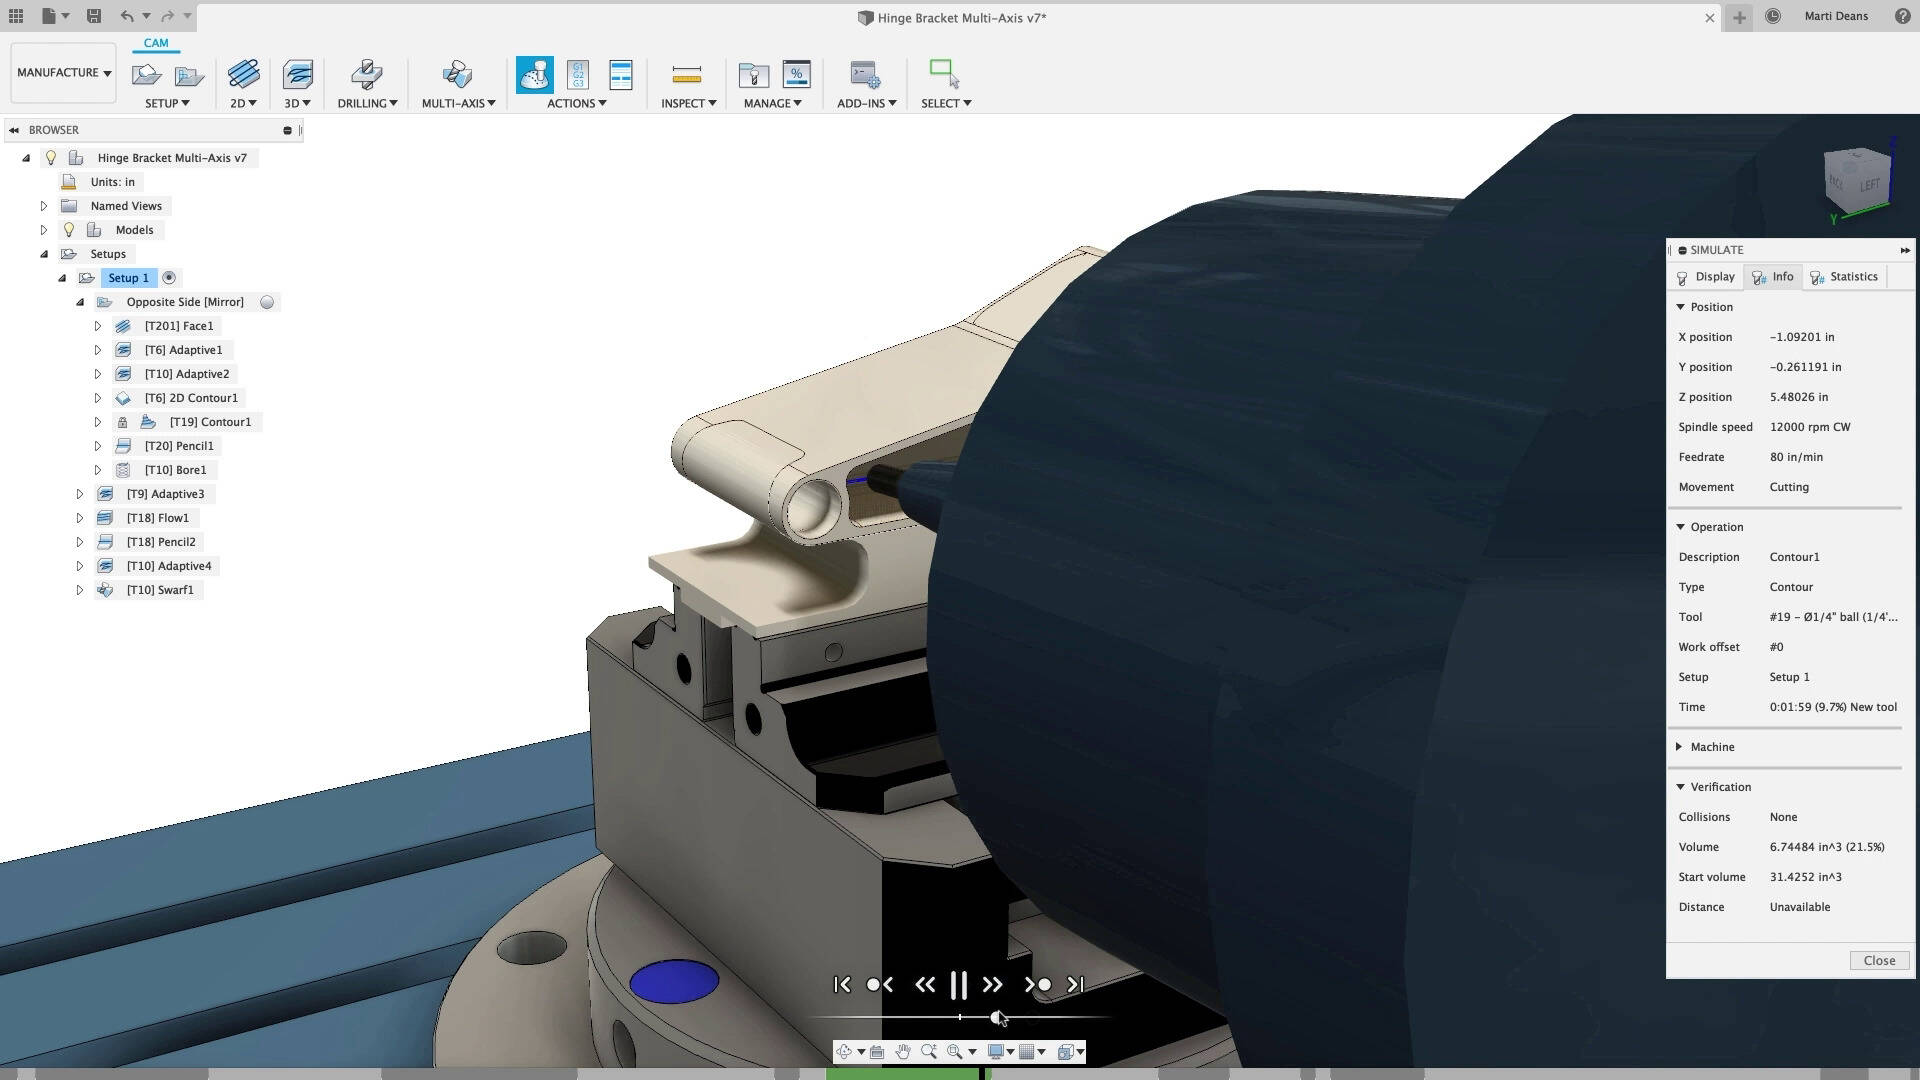Click the Simulate icon in Actions

[534, 75]
